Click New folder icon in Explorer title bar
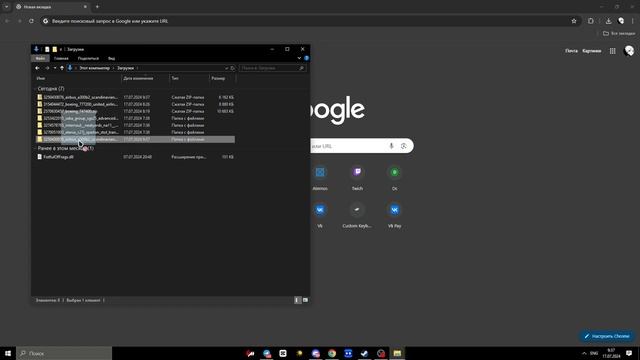 [55, 49]
